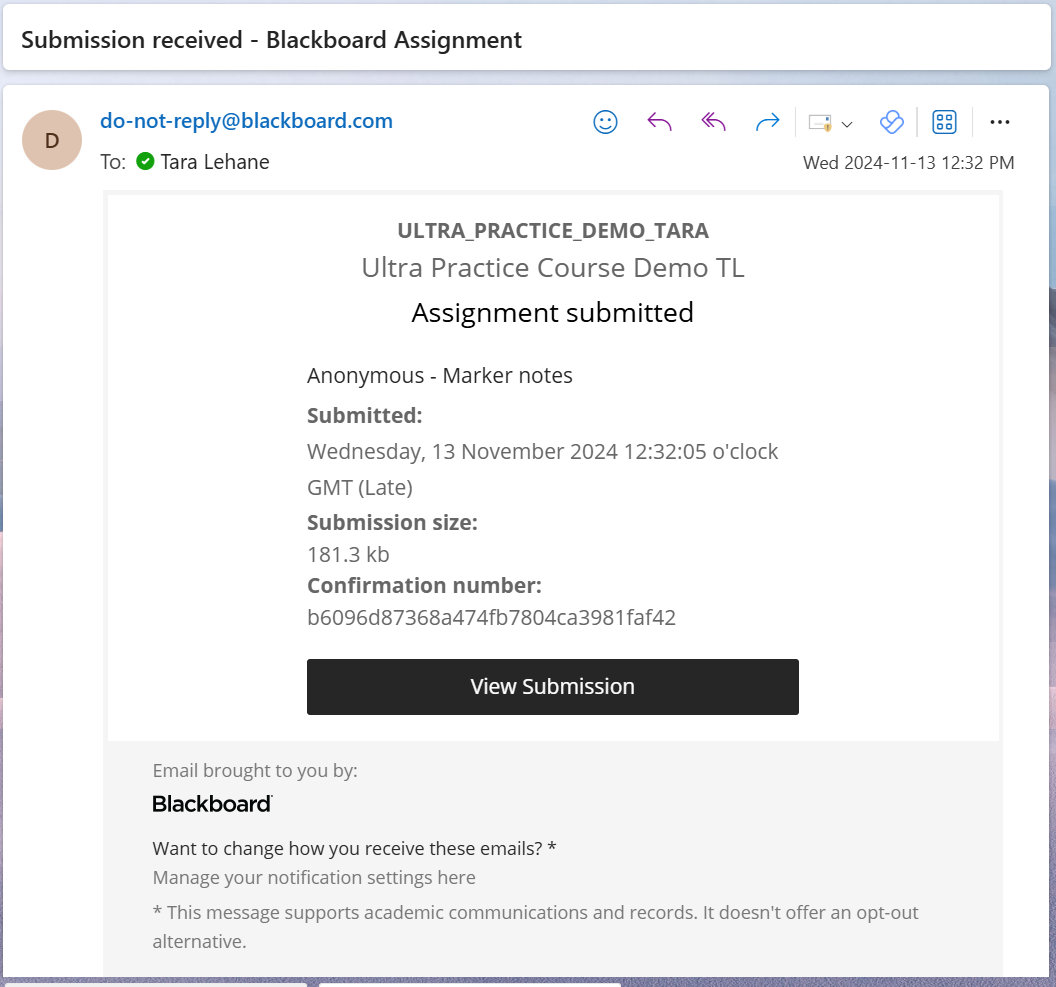Open the Viva Insights icon
The height and width of the screenshot is (987, 1056).
tap(891, 122)
